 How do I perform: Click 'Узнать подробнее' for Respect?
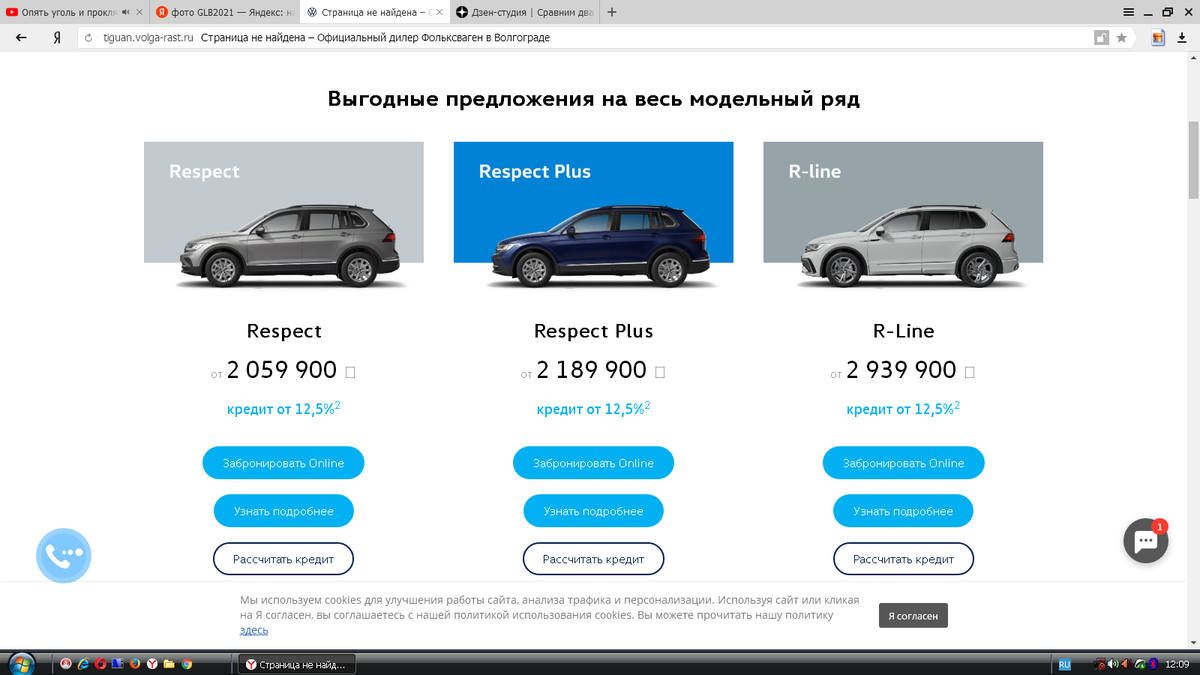tap(283, 511)
